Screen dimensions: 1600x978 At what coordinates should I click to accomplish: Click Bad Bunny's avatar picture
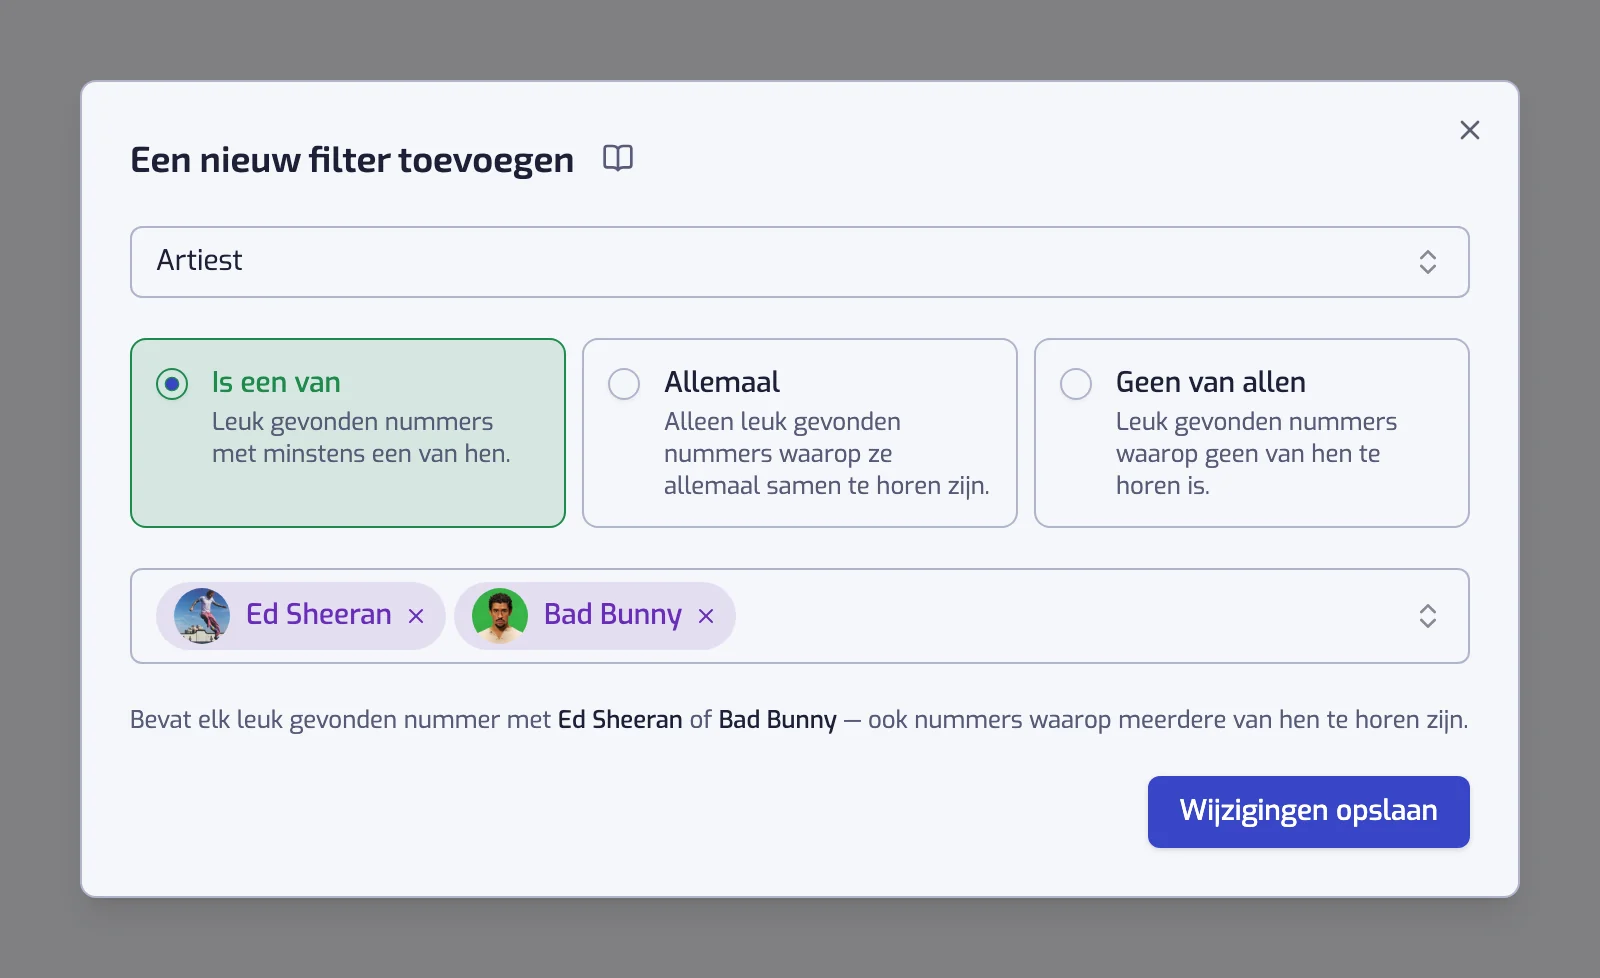point(500,616)
